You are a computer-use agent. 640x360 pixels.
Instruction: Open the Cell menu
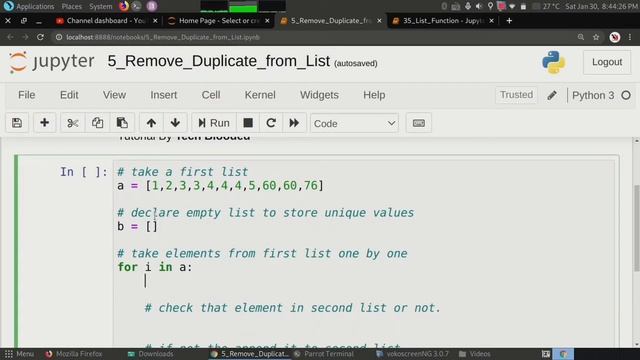[x=211, y=95]
